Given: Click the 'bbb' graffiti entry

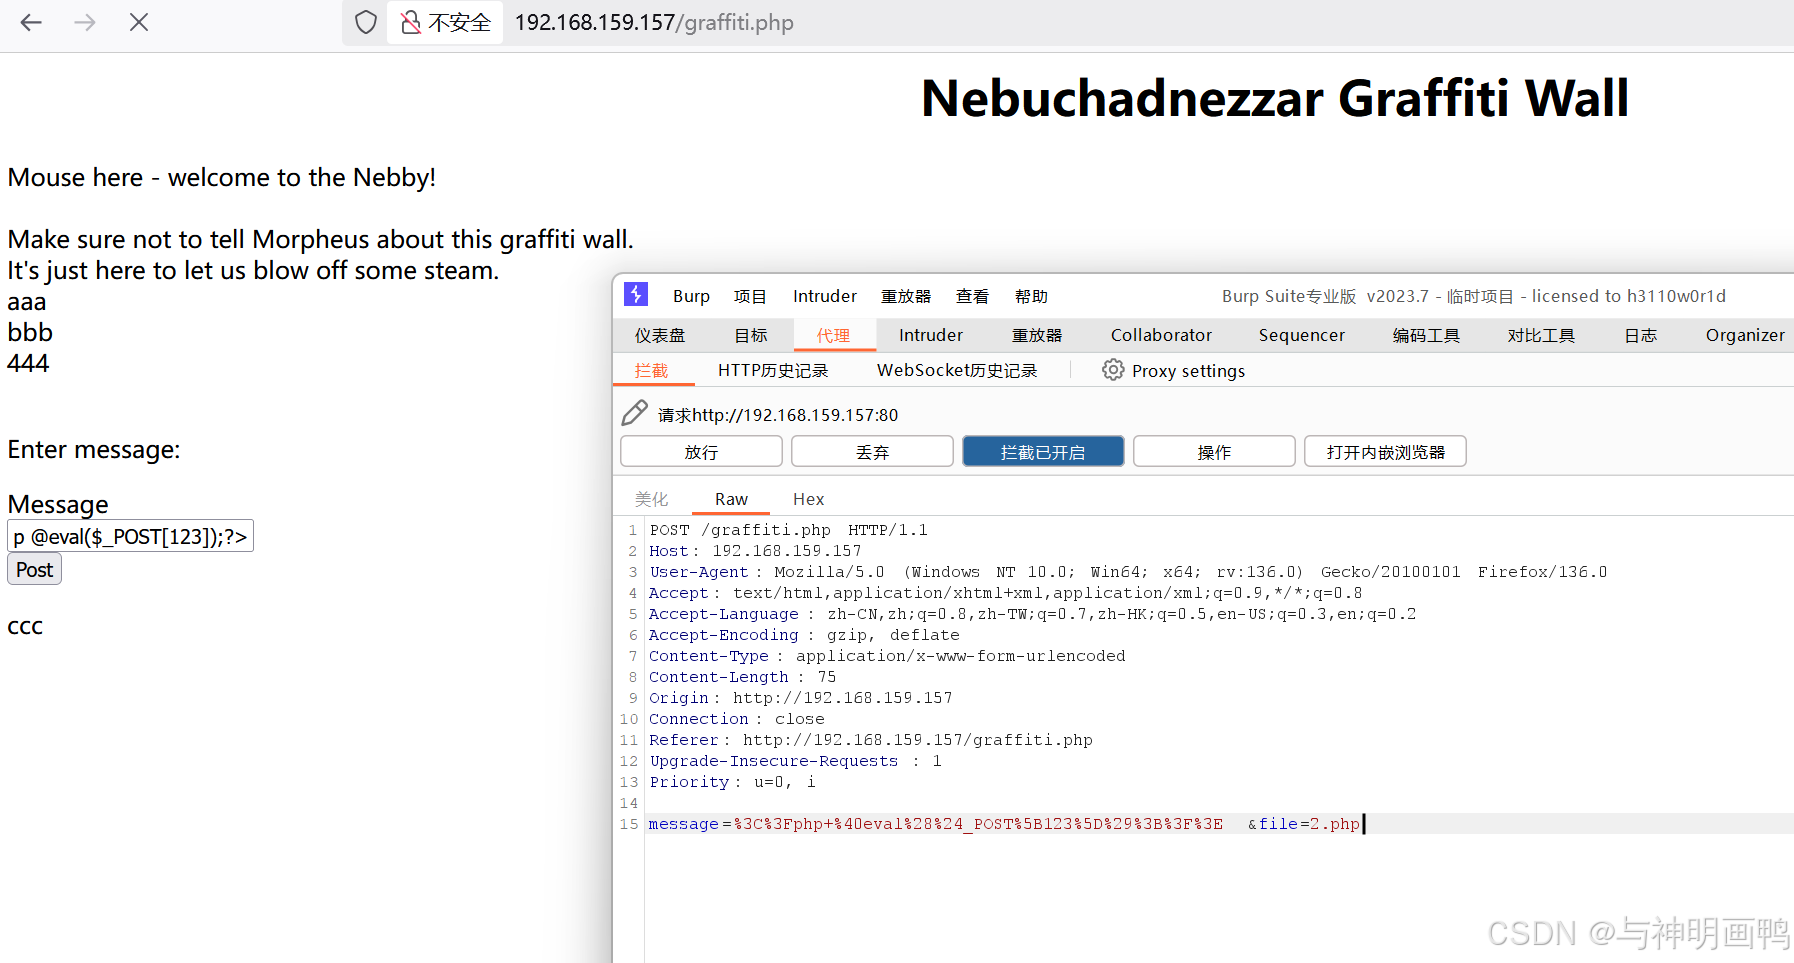Looking at the screenshot, I should tap(30, 332).
